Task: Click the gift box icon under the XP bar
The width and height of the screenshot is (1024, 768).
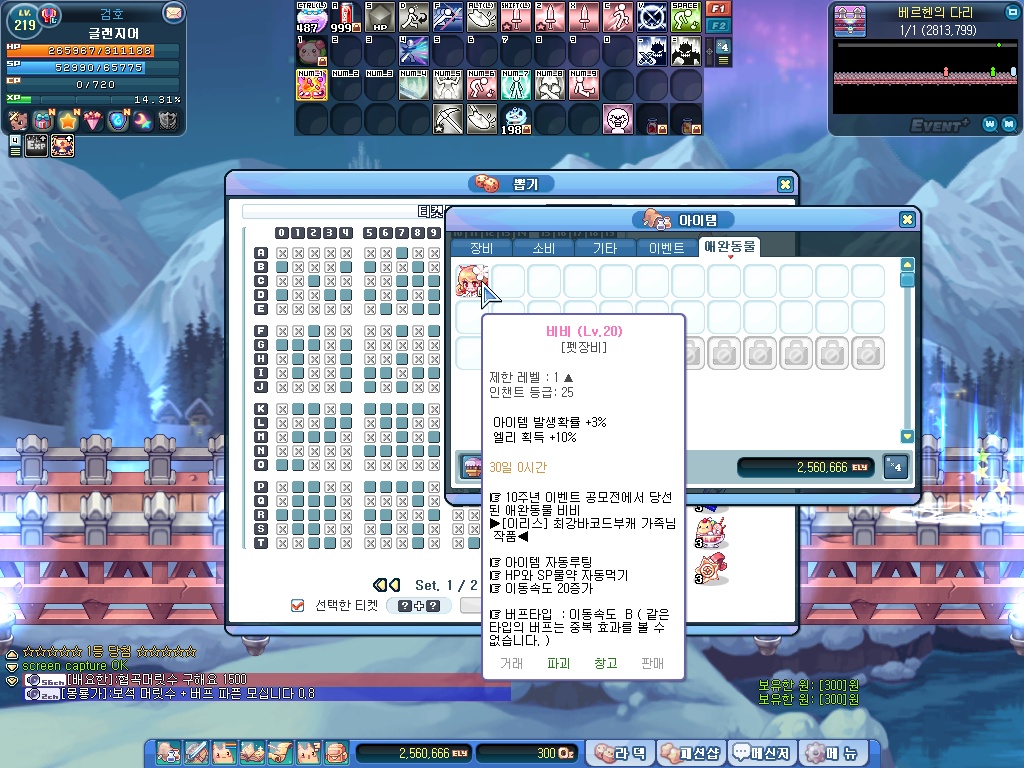Action: coord(43,121)
